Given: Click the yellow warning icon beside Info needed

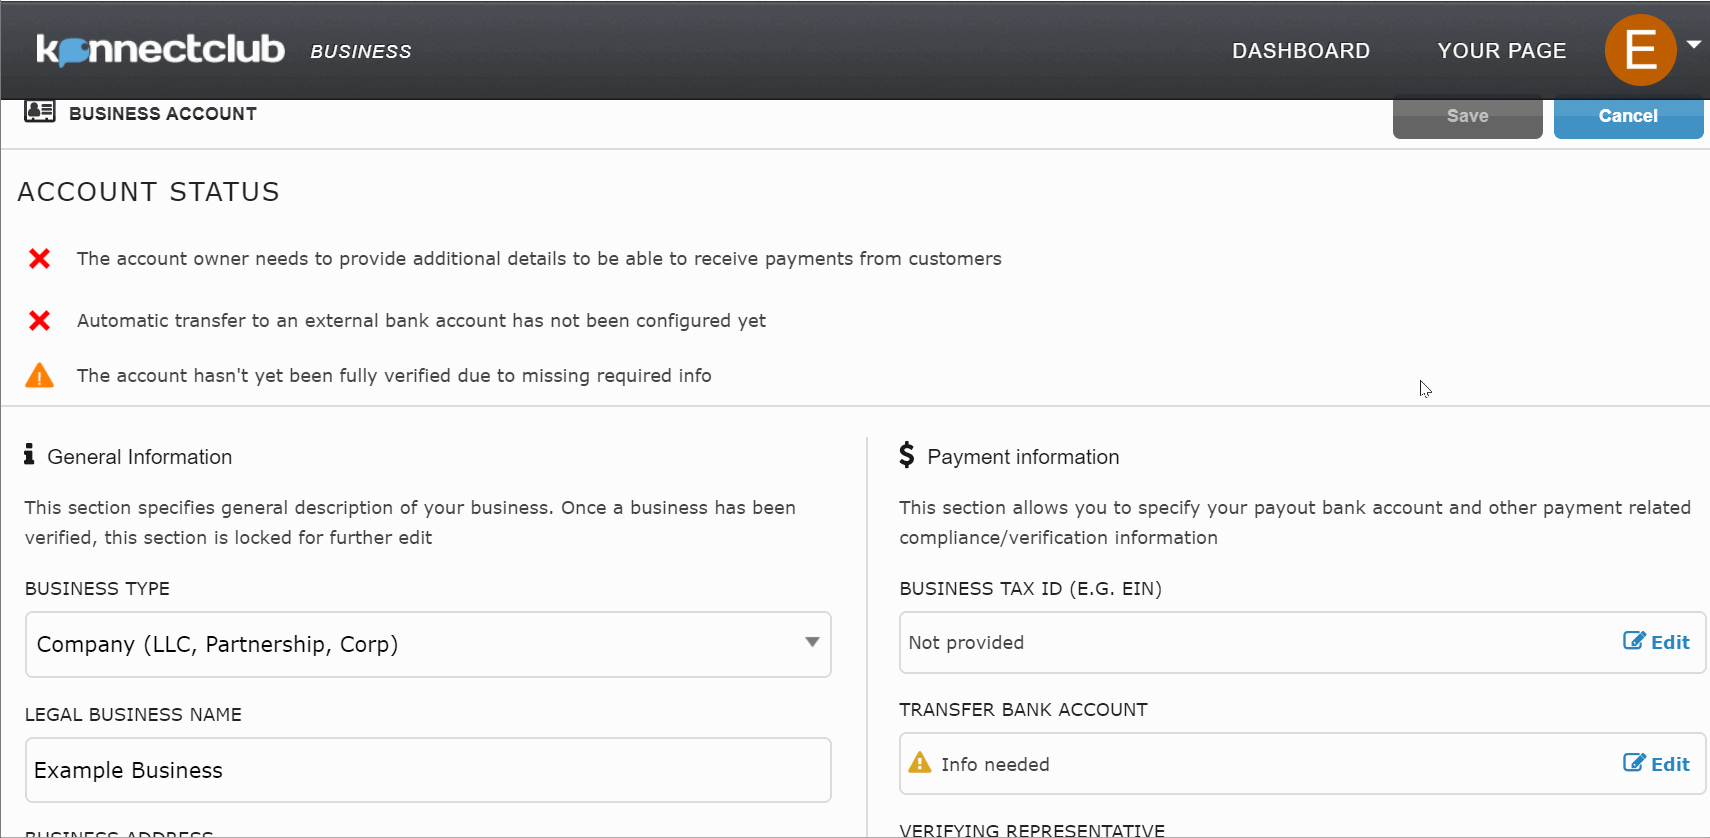Looking at the screenshot, I should [x=919, y=763].
